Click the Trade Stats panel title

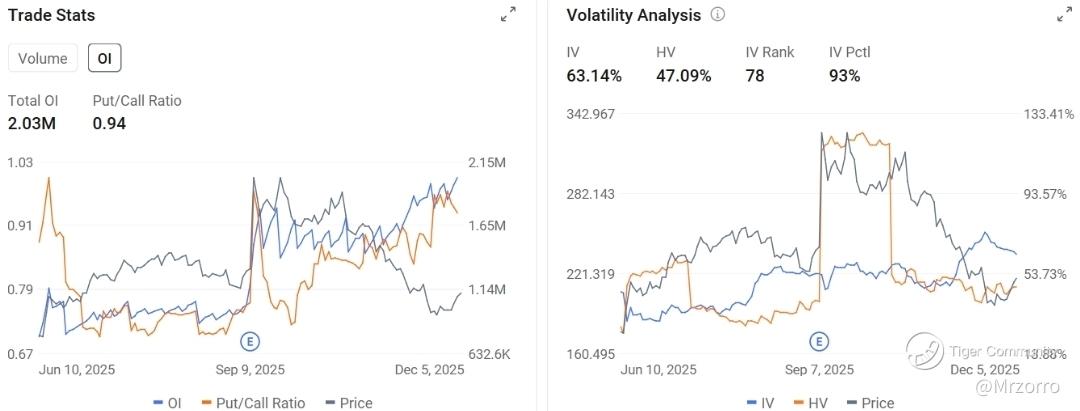[x=52, y=15]
